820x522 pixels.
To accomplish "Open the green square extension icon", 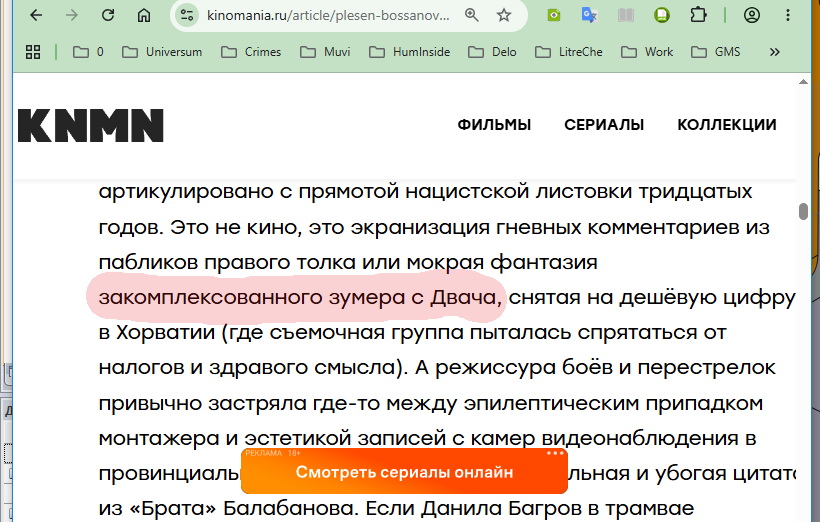I will click(x=554, y=15).
